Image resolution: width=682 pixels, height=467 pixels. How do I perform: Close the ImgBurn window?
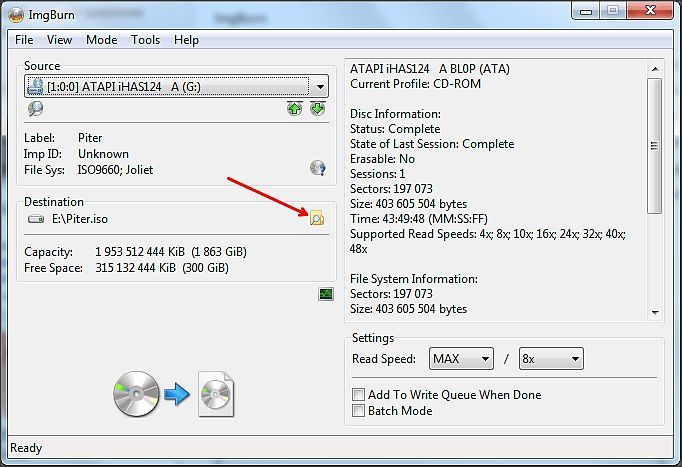[x=650, y=11]
